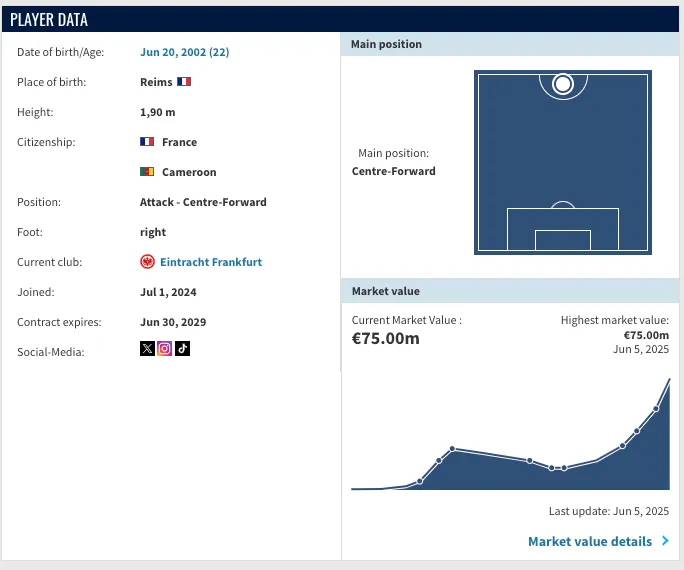Click the €75.00m current market value

(386, 338)
